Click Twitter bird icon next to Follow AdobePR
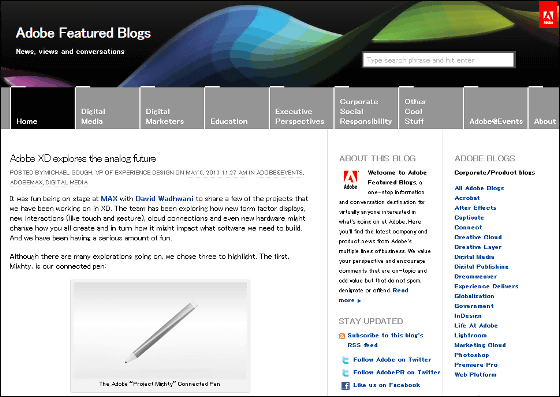Screen dimensions: 560x397 (345, 373)
